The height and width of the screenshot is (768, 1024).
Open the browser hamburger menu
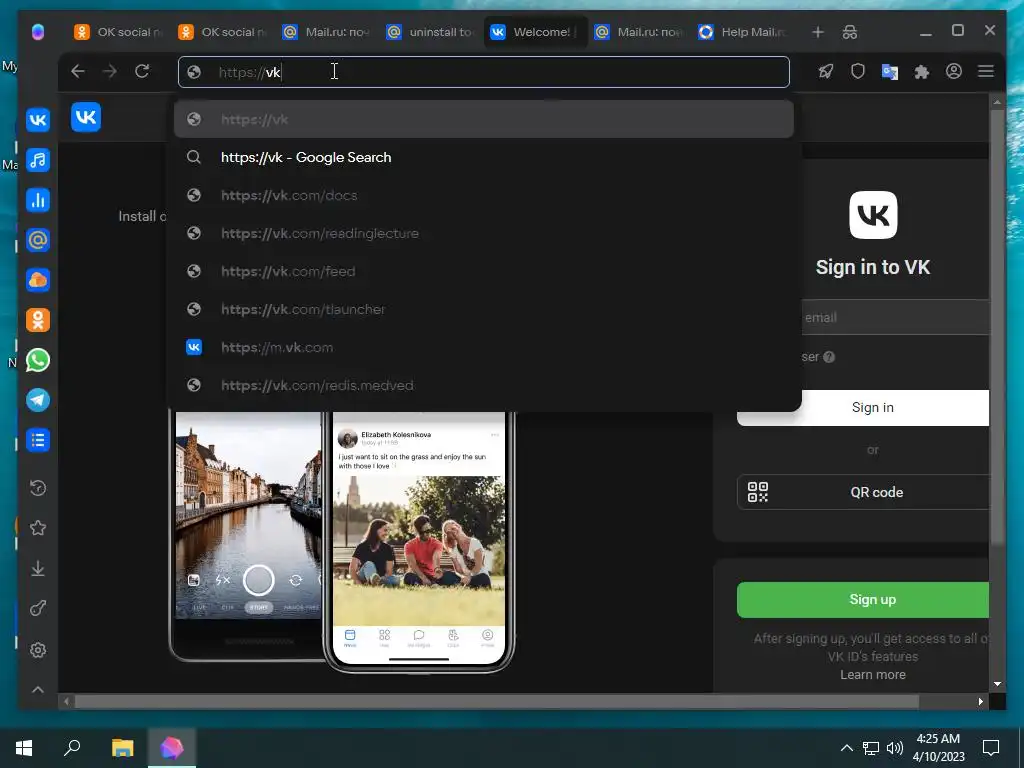[x=985, y=71]
